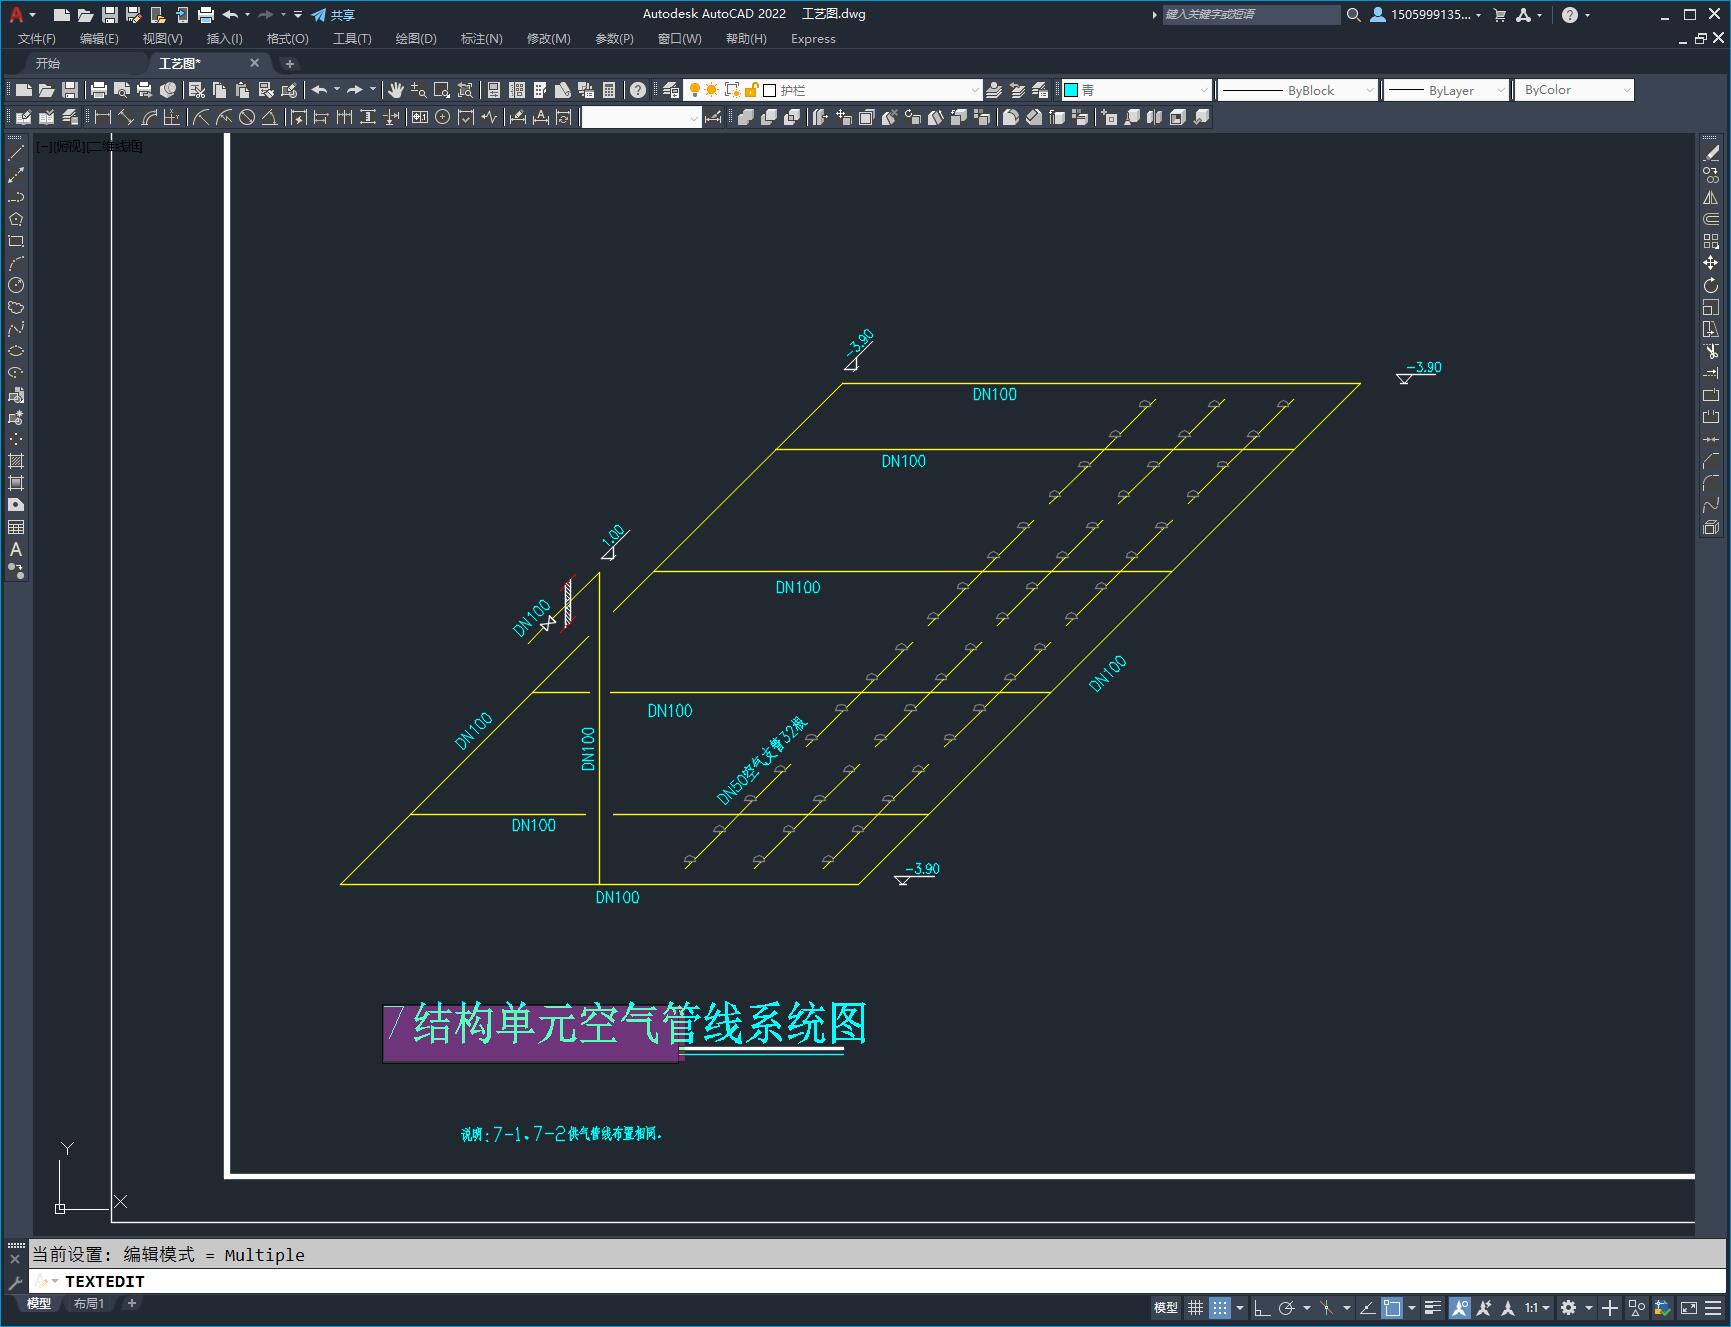Select the Rotate tool in modify toolbar
1731x1327 pixels.
coord(1711,285)
